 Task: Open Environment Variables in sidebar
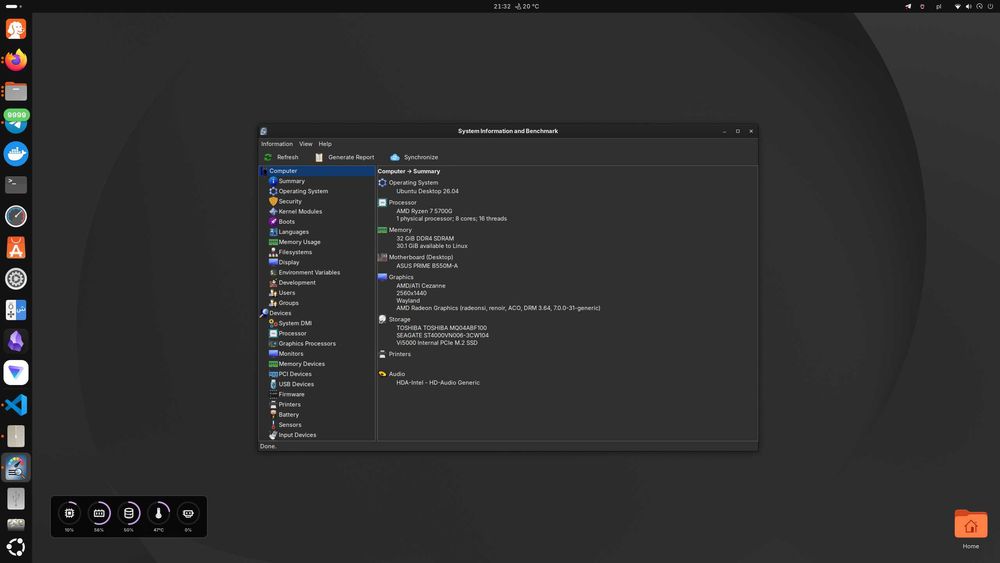point(309,272)
